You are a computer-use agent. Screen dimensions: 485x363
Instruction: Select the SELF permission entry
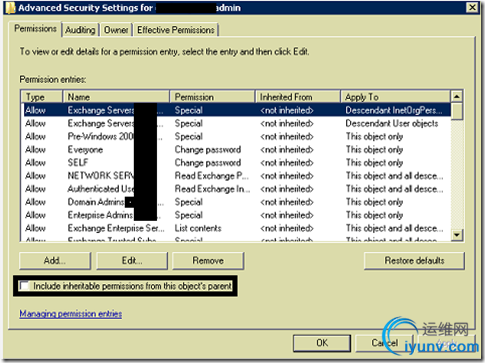tap(237, 163)
